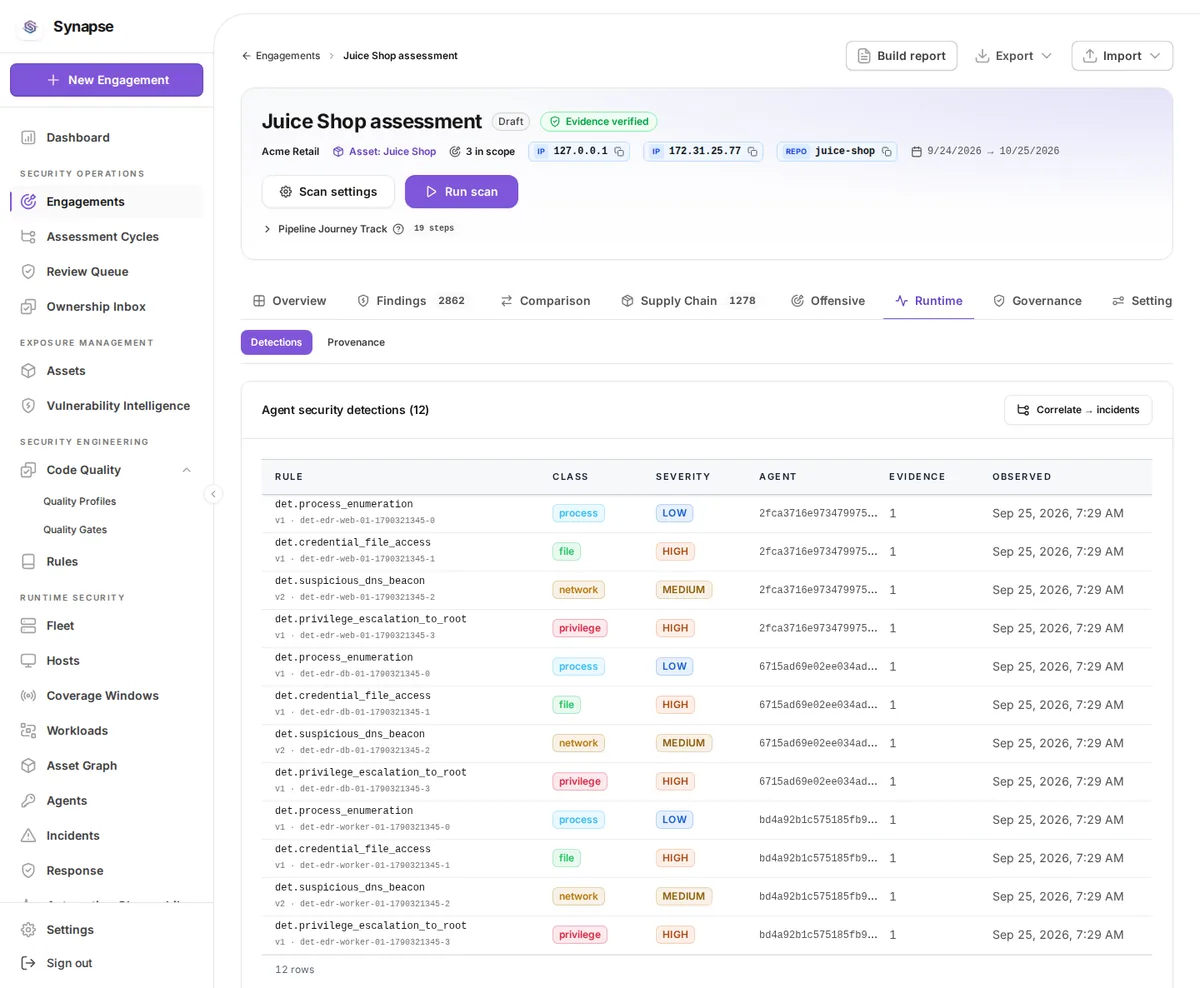Start the scan with Run scan
The image size is (1200, 988).
461,192
